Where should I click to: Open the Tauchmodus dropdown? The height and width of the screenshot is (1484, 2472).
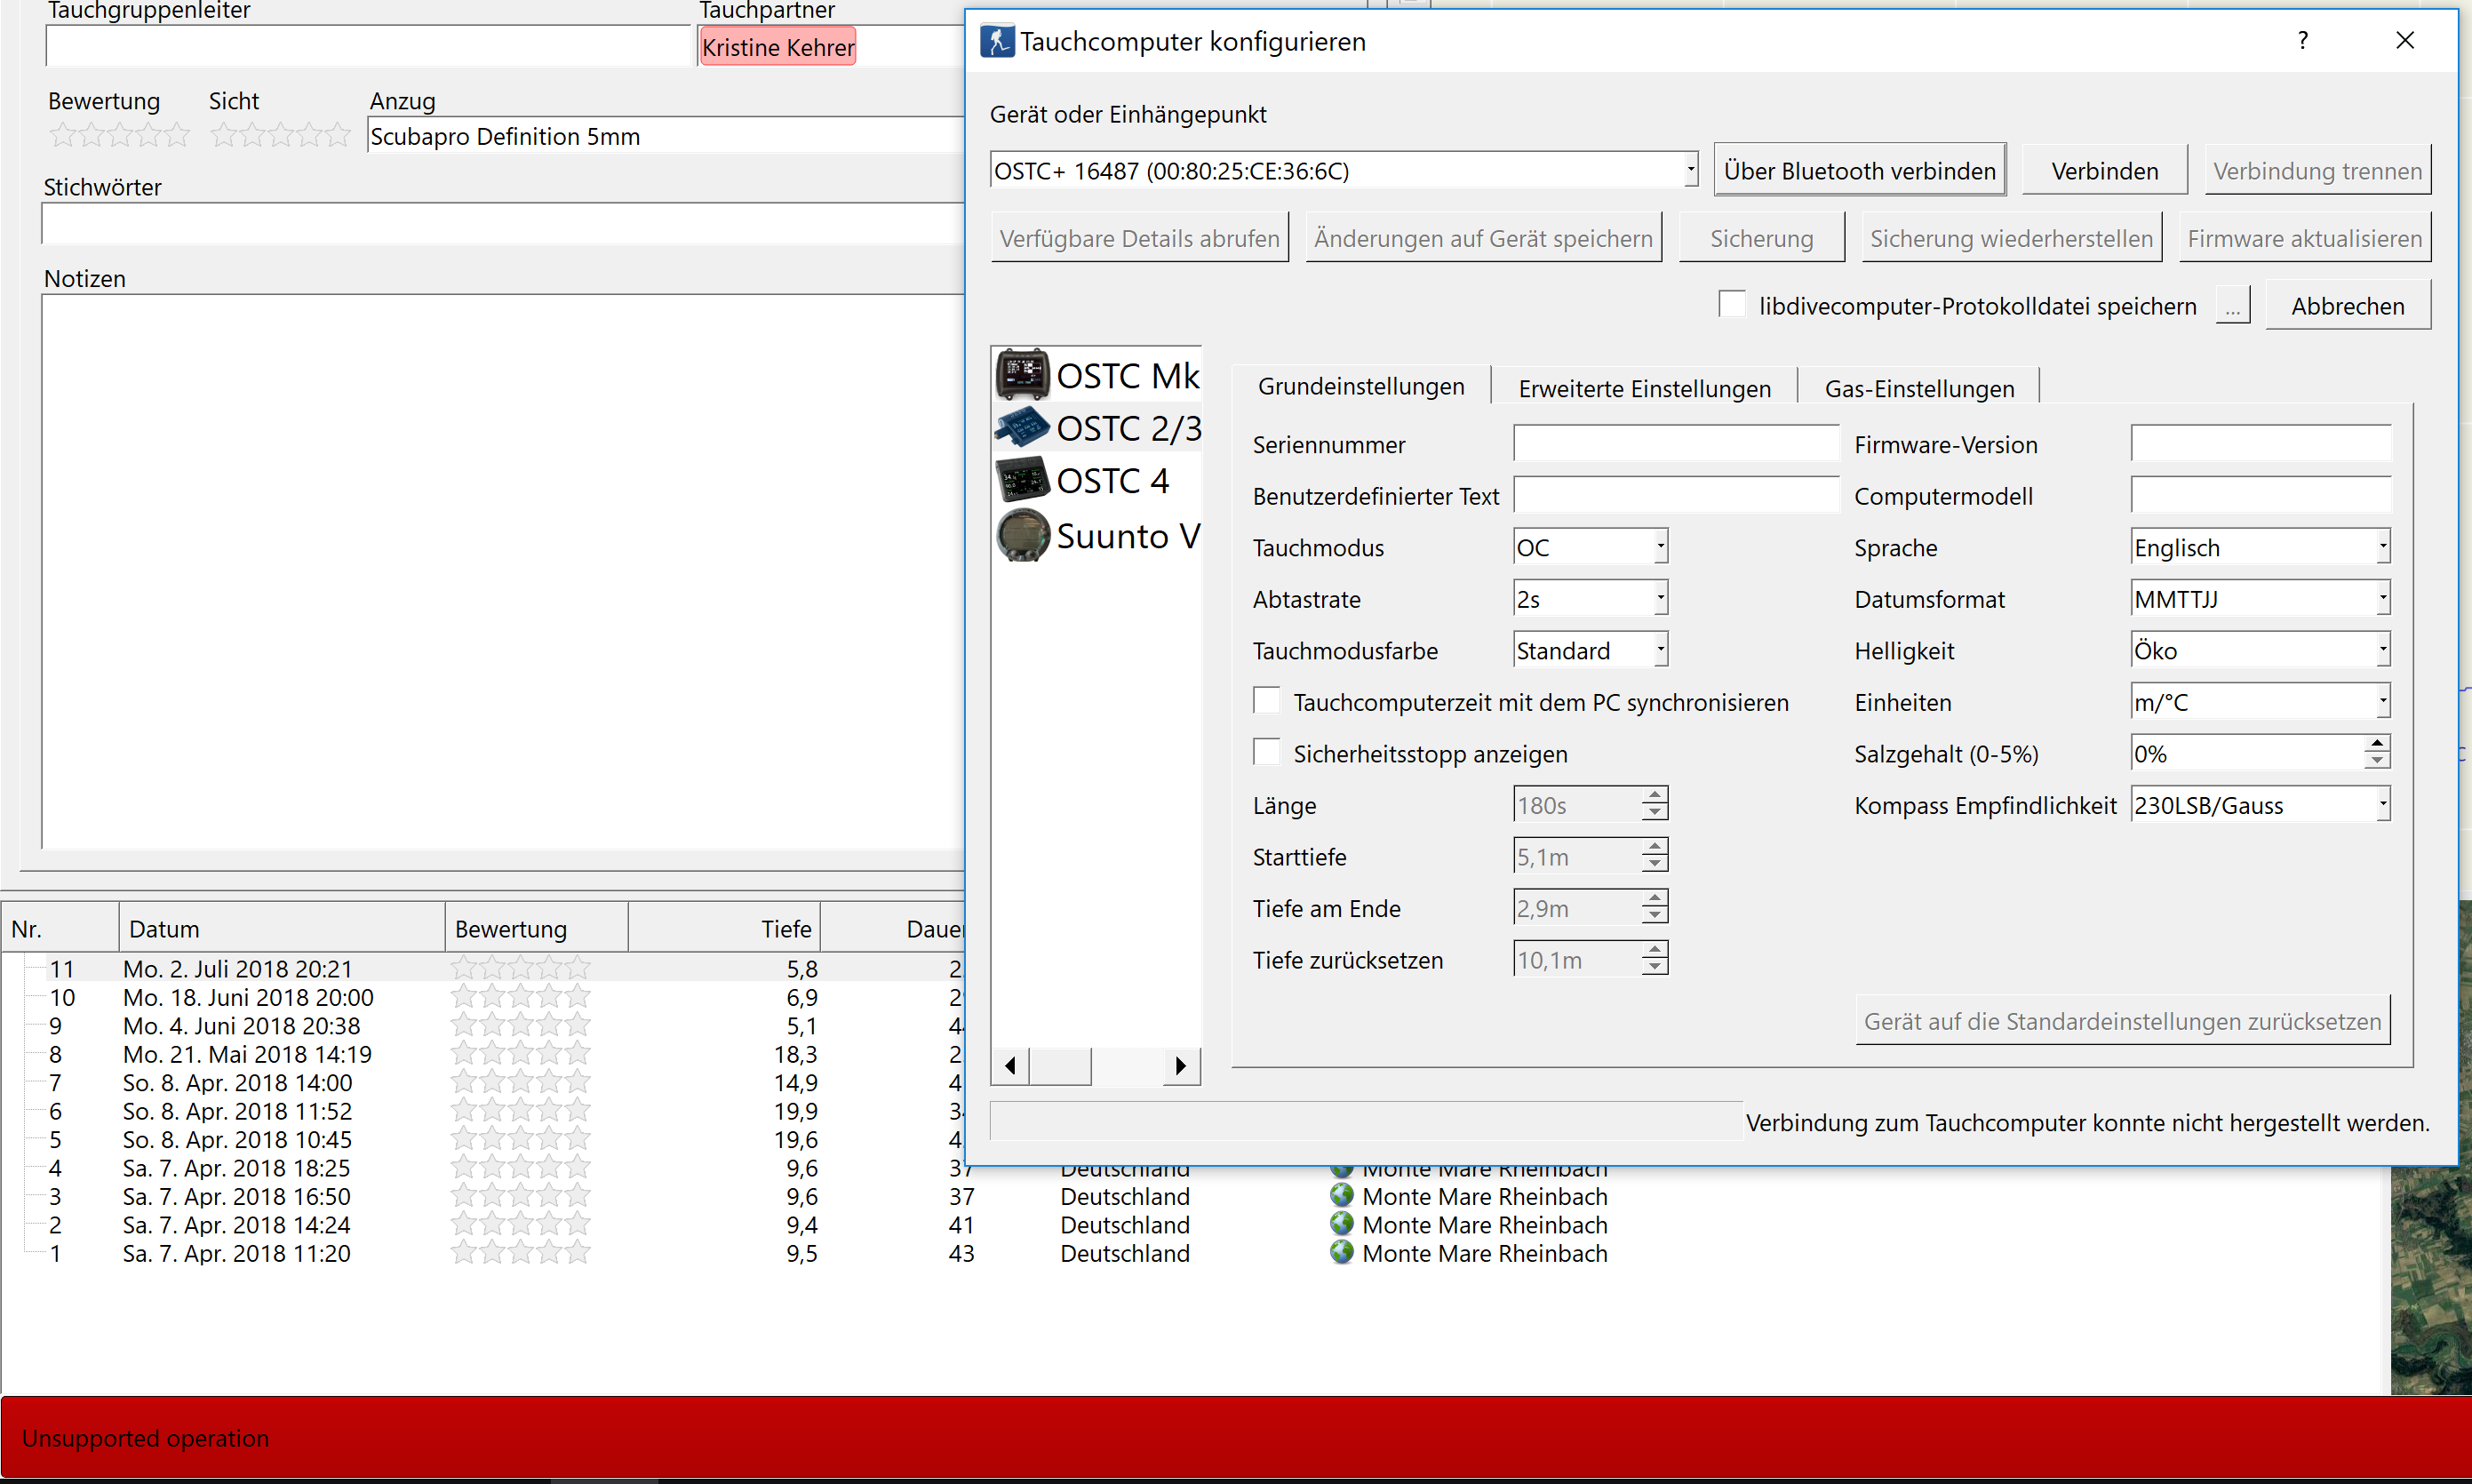[1658, 546]
